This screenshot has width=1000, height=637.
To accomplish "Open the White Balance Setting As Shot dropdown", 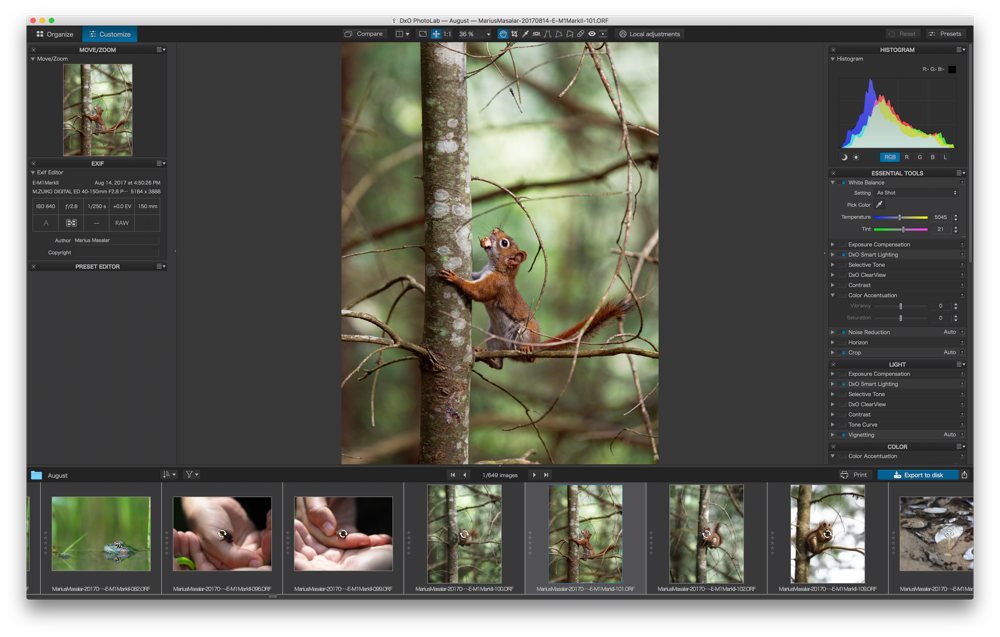I will click(916, 193).
